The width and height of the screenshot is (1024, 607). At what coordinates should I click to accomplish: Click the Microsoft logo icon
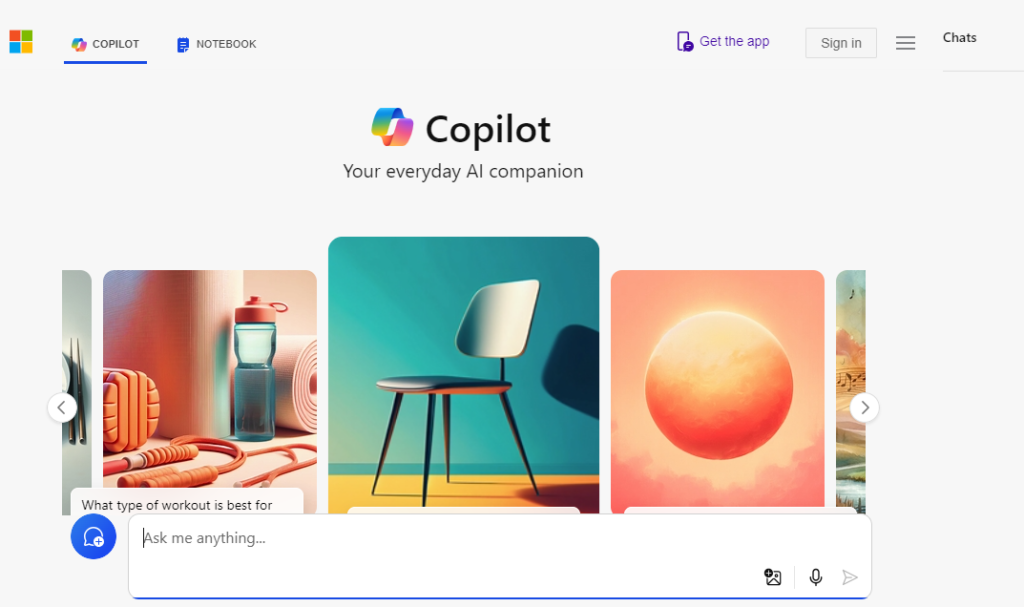21,42
